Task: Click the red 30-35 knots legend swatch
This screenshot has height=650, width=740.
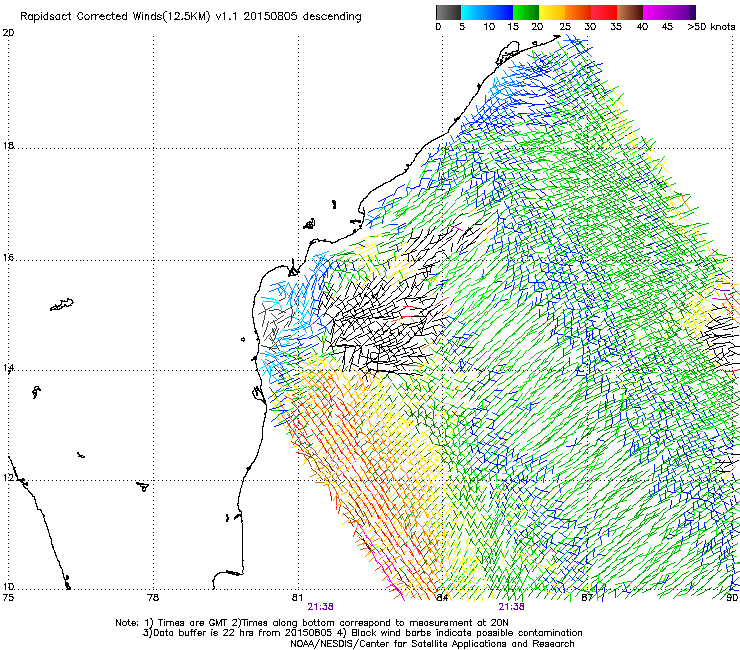Action: click(604, 12)
